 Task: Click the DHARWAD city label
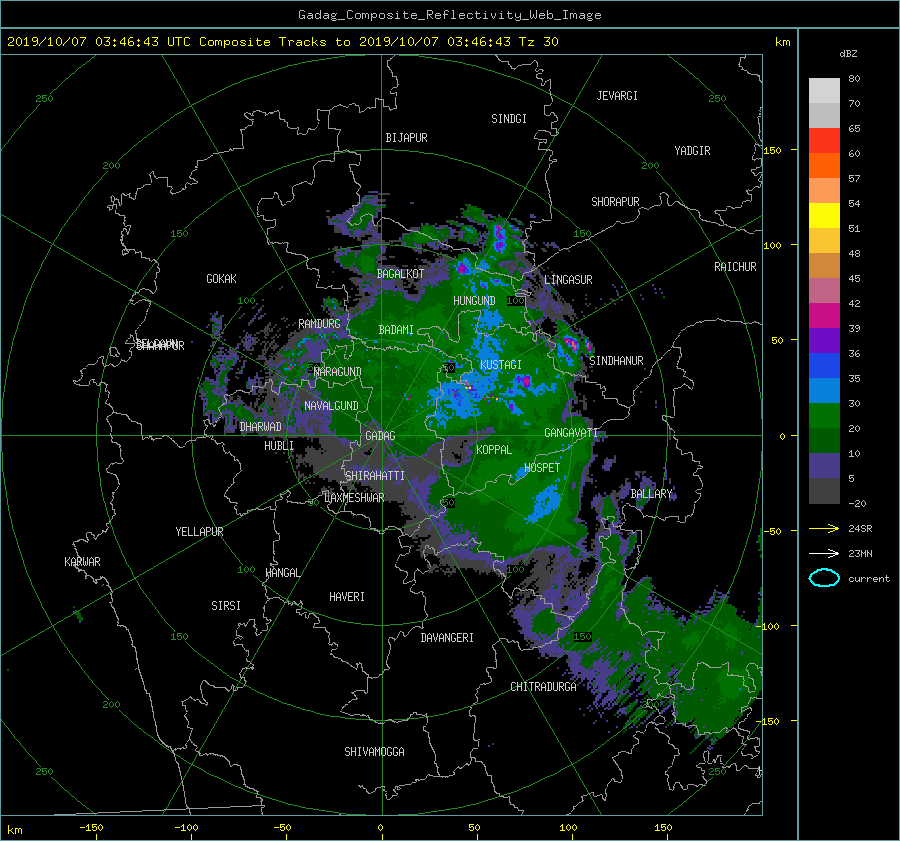[x=261, y=427]
